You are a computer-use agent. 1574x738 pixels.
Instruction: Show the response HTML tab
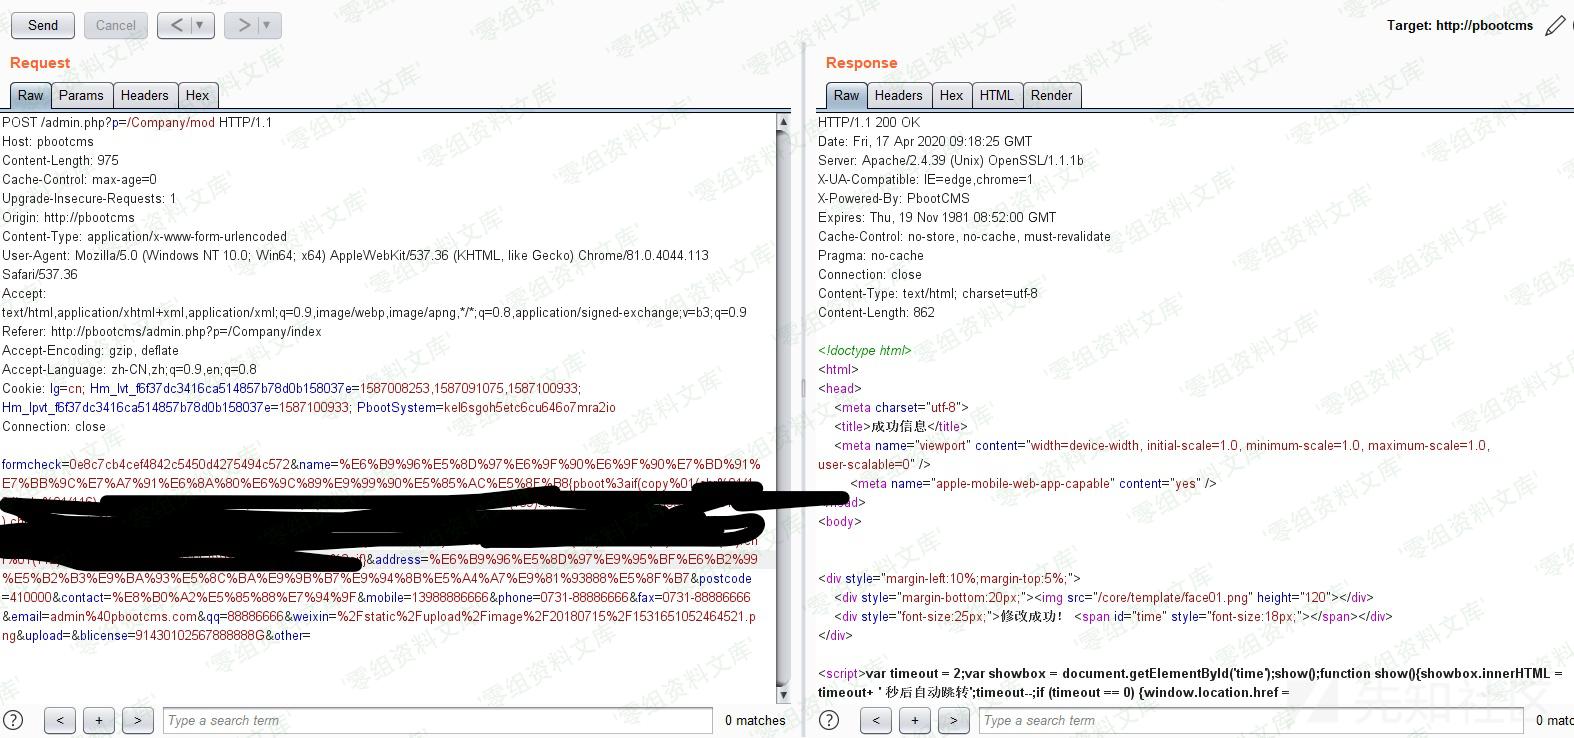pos(996,95)
